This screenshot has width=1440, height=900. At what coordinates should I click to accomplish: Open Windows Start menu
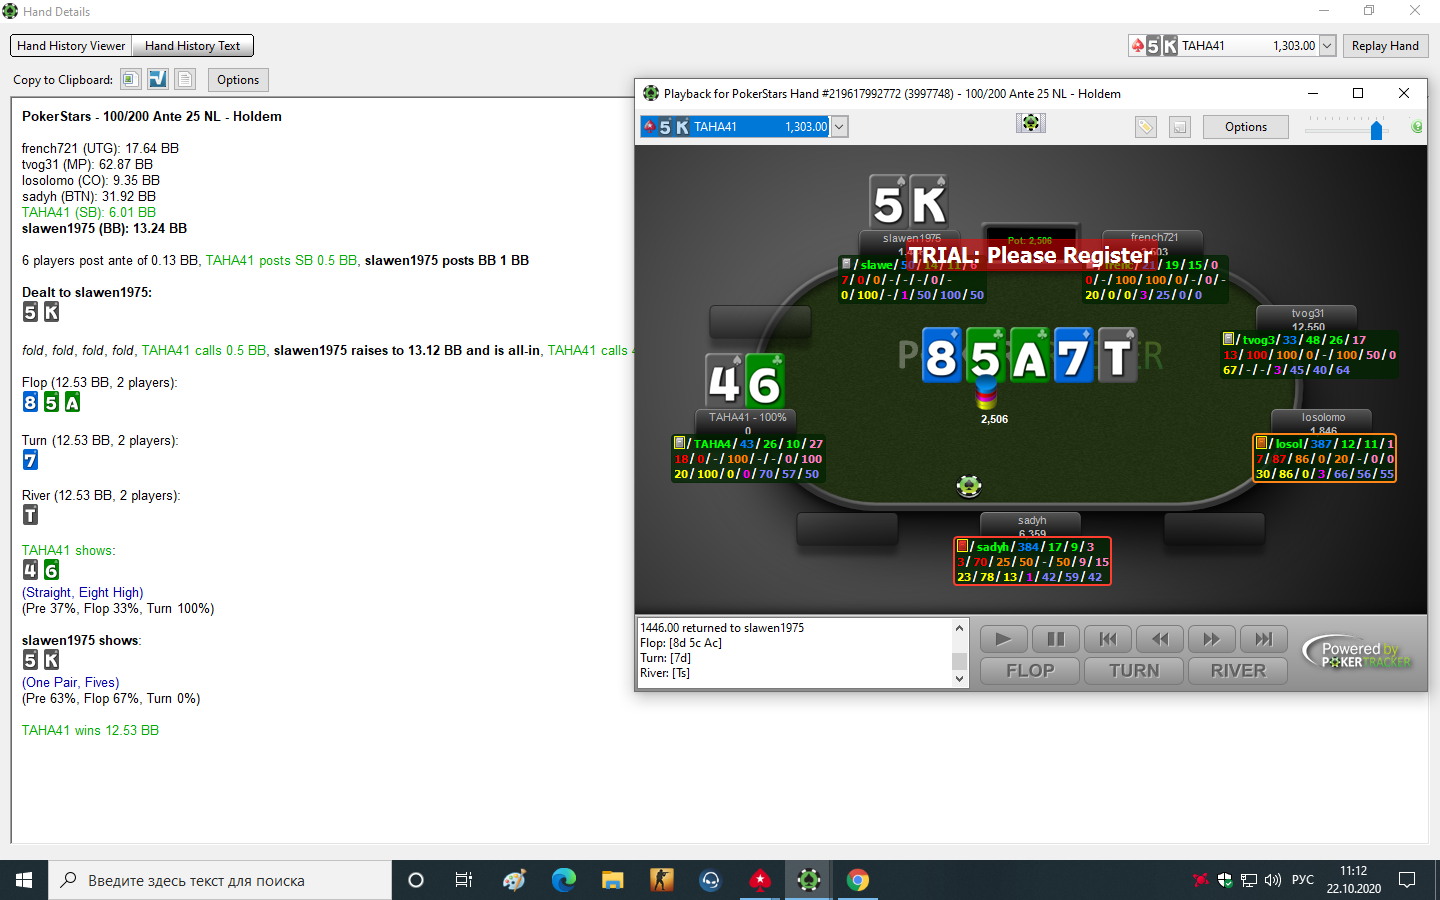click(24, 880)
